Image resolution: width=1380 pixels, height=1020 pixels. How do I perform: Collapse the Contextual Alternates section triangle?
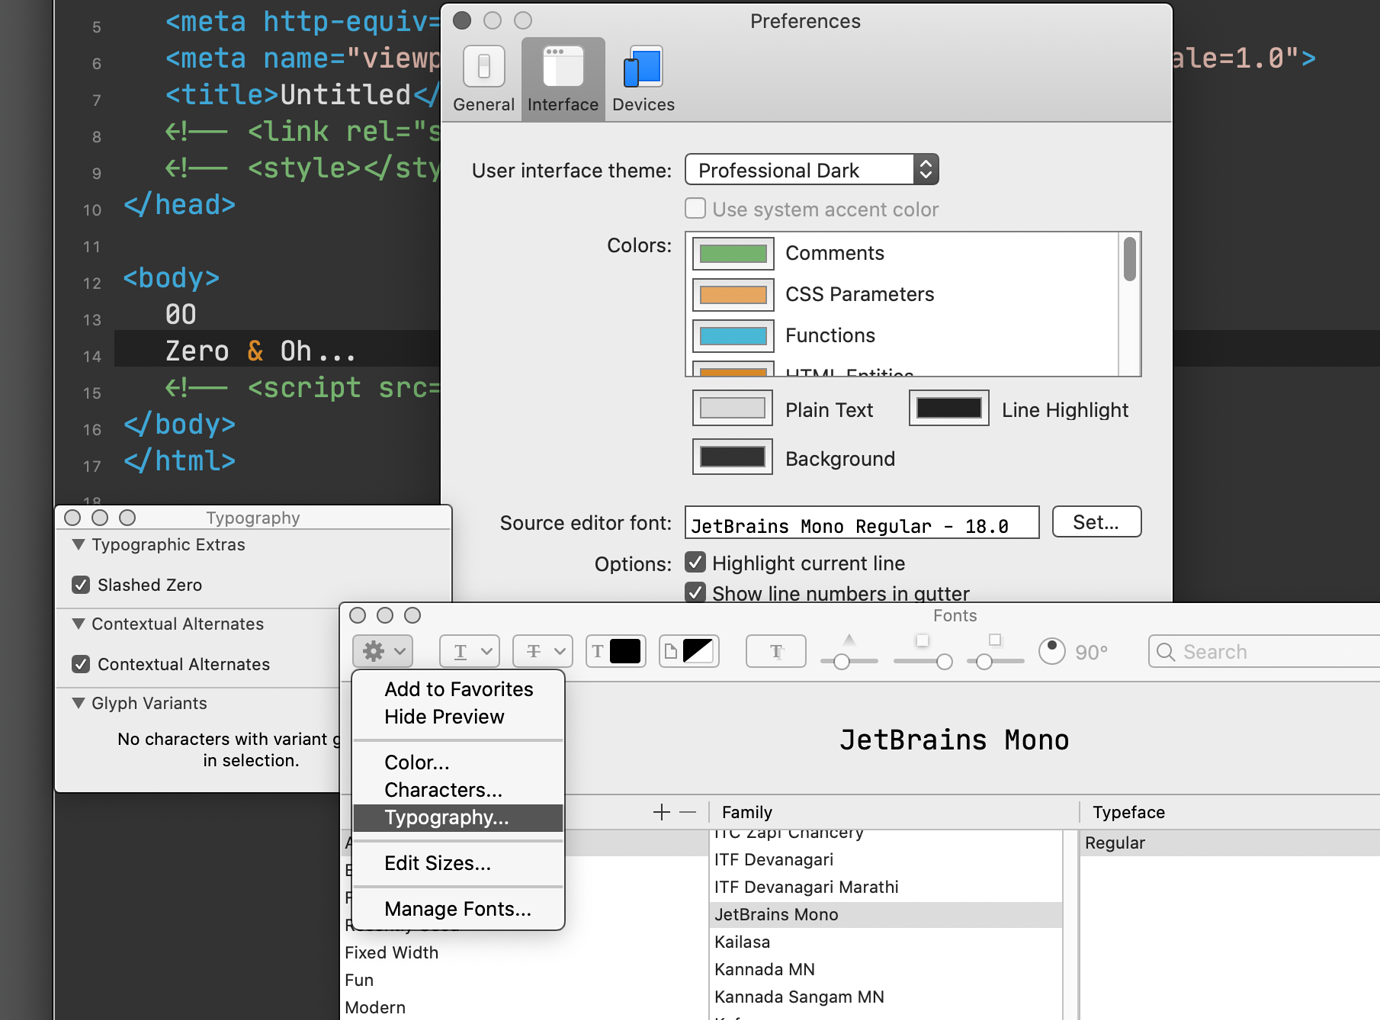78,624
